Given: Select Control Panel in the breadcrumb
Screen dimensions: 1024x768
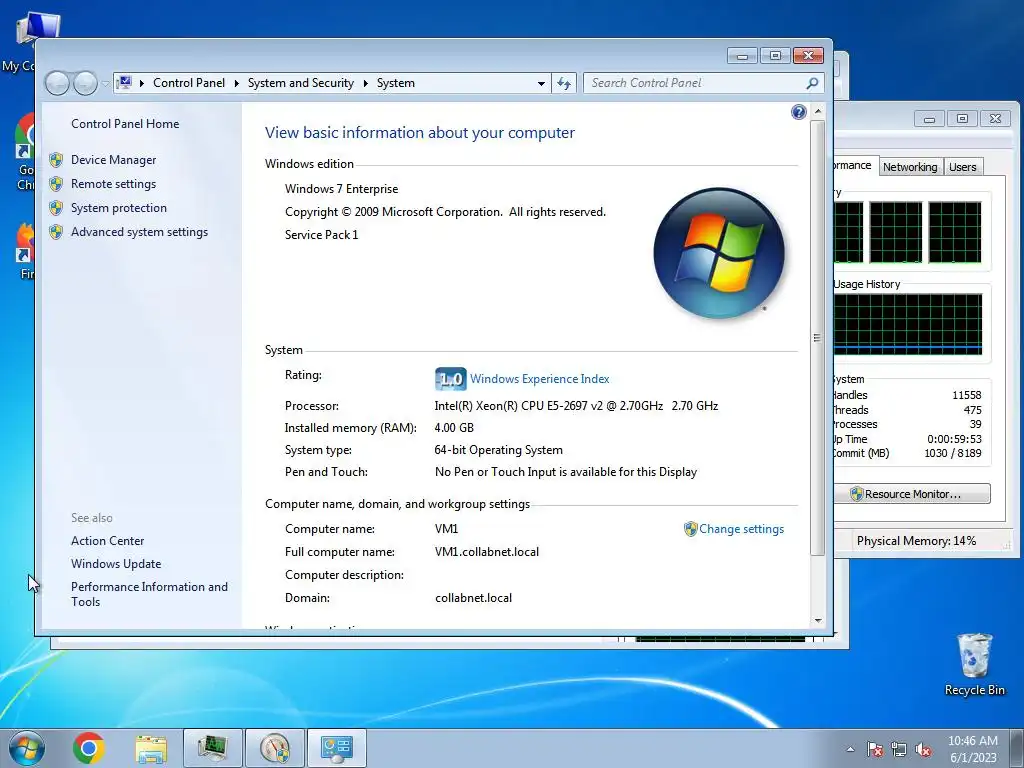Looking at the screenshot, I should click(x=189, y=83).
